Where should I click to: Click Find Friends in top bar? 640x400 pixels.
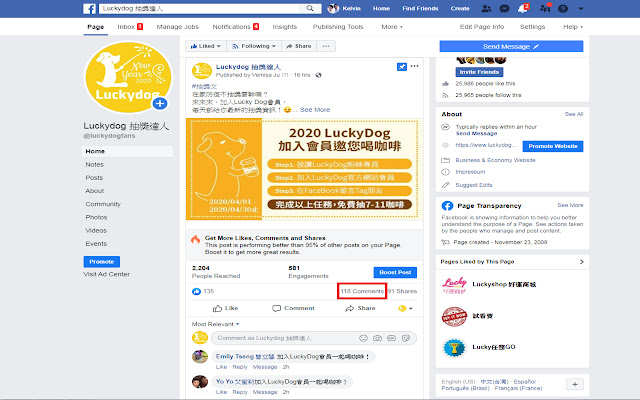click(x=420, y=8)
